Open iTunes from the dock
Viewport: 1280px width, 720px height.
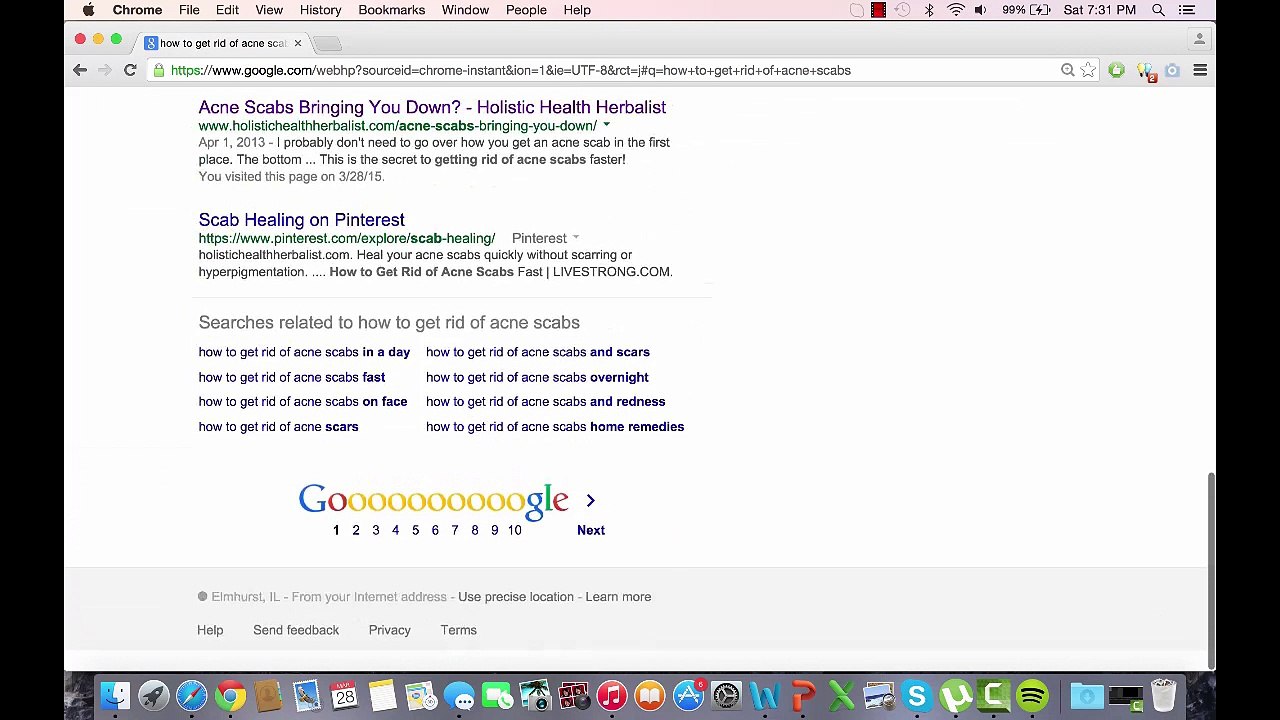(611, 696)
